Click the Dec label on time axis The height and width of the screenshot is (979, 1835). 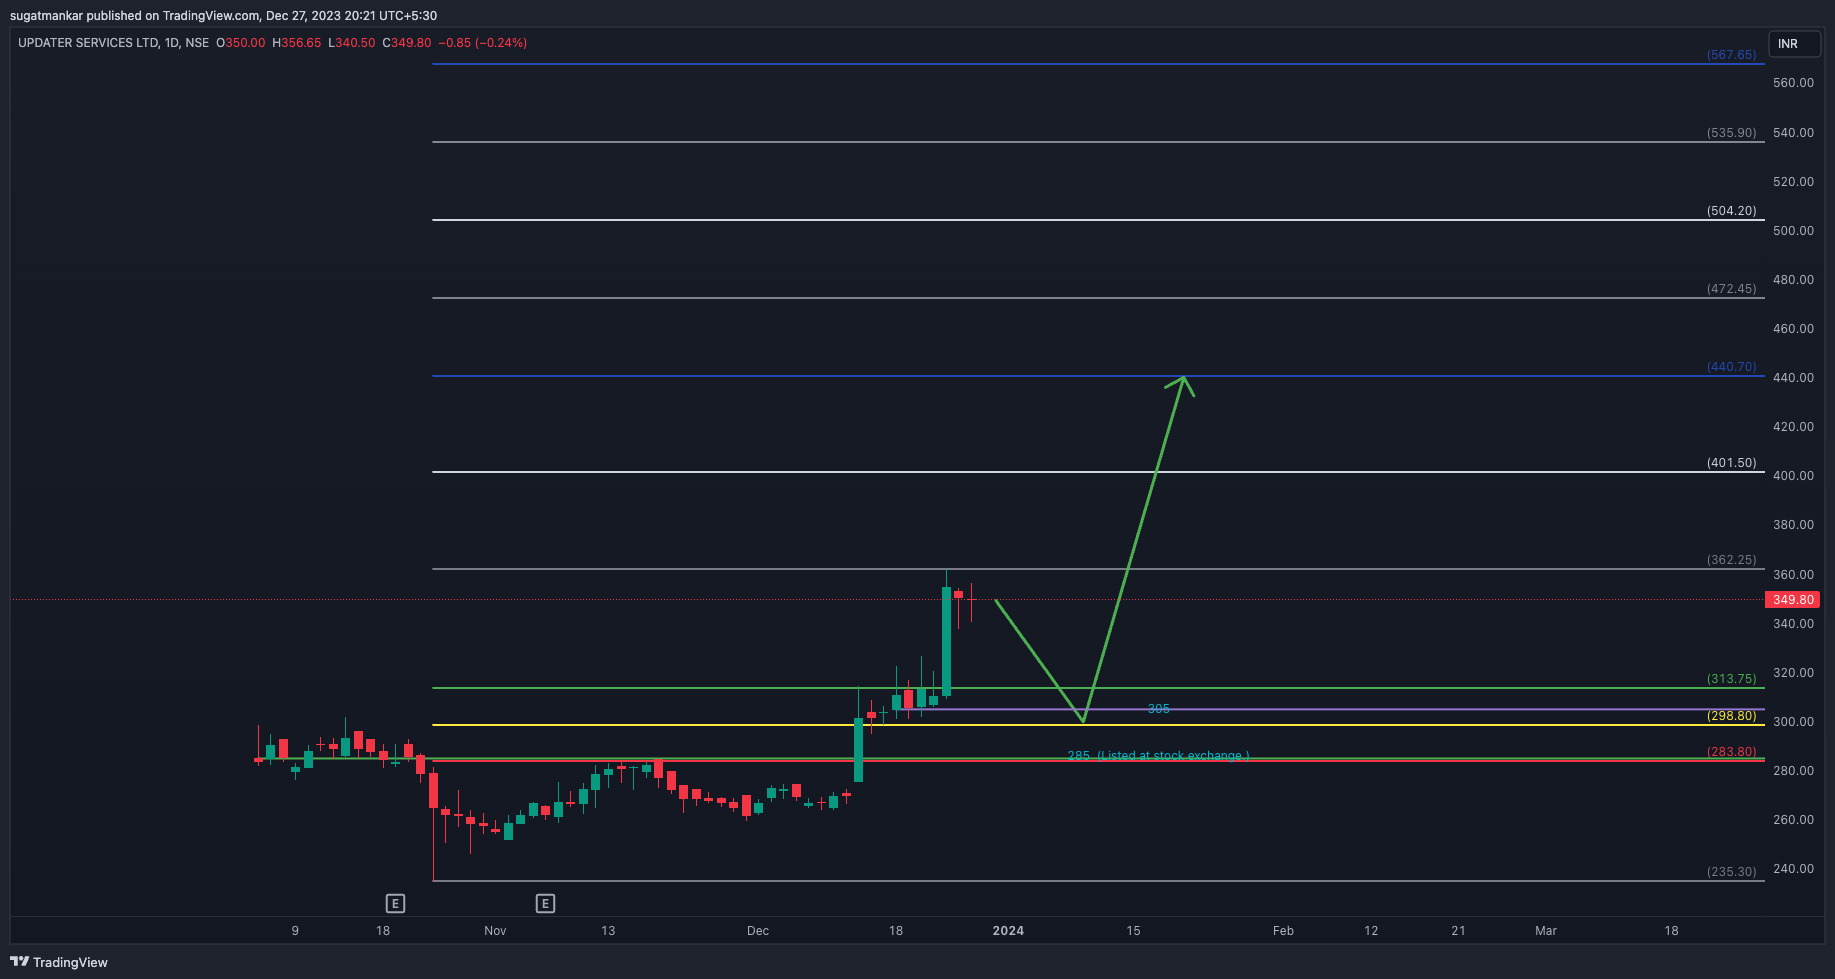(758, 931)
